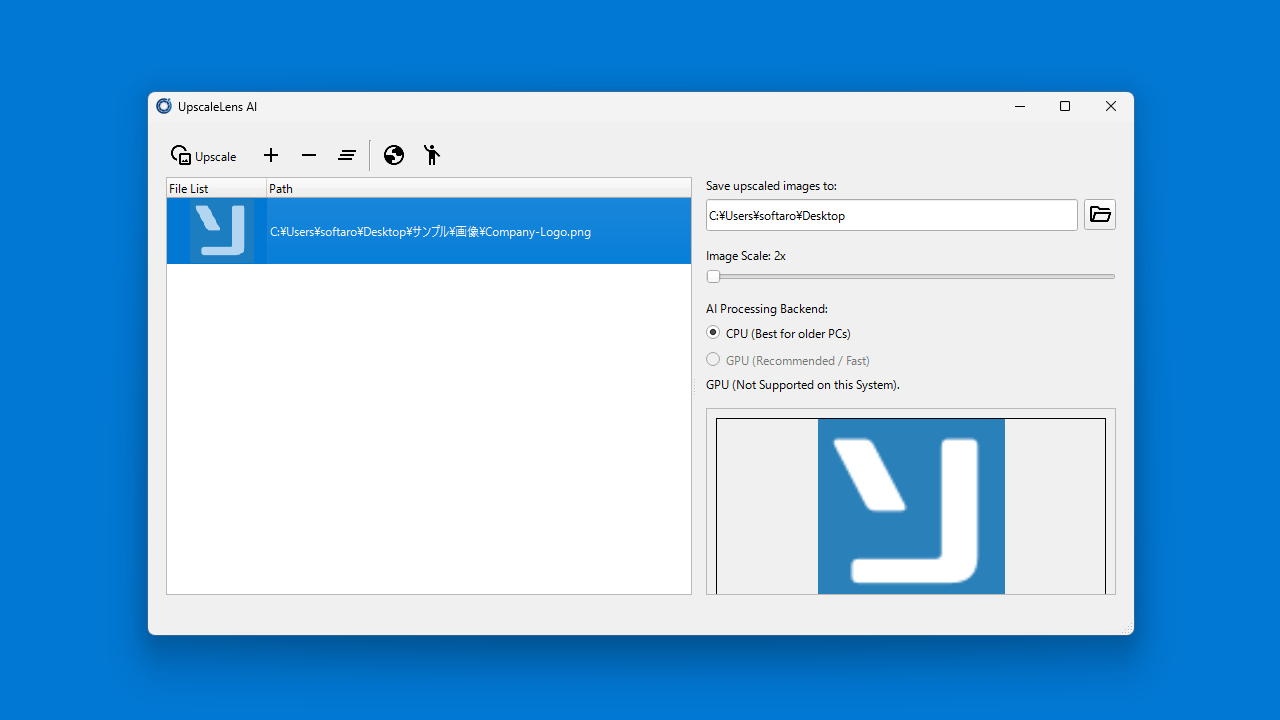The height and width of the screenshot is (720, 1280).
Task: Open the globe language icon
Action: pyautogui.click(x=394, y=155)
